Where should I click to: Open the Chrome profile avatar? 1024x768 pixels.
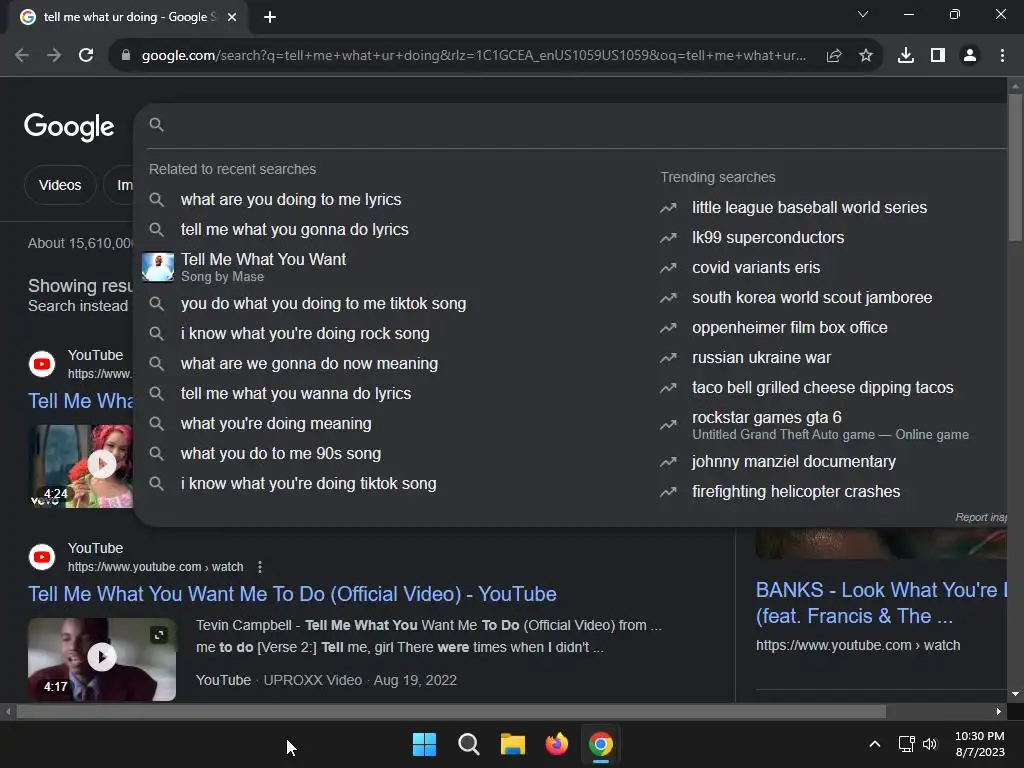click(x=970, y=56)
